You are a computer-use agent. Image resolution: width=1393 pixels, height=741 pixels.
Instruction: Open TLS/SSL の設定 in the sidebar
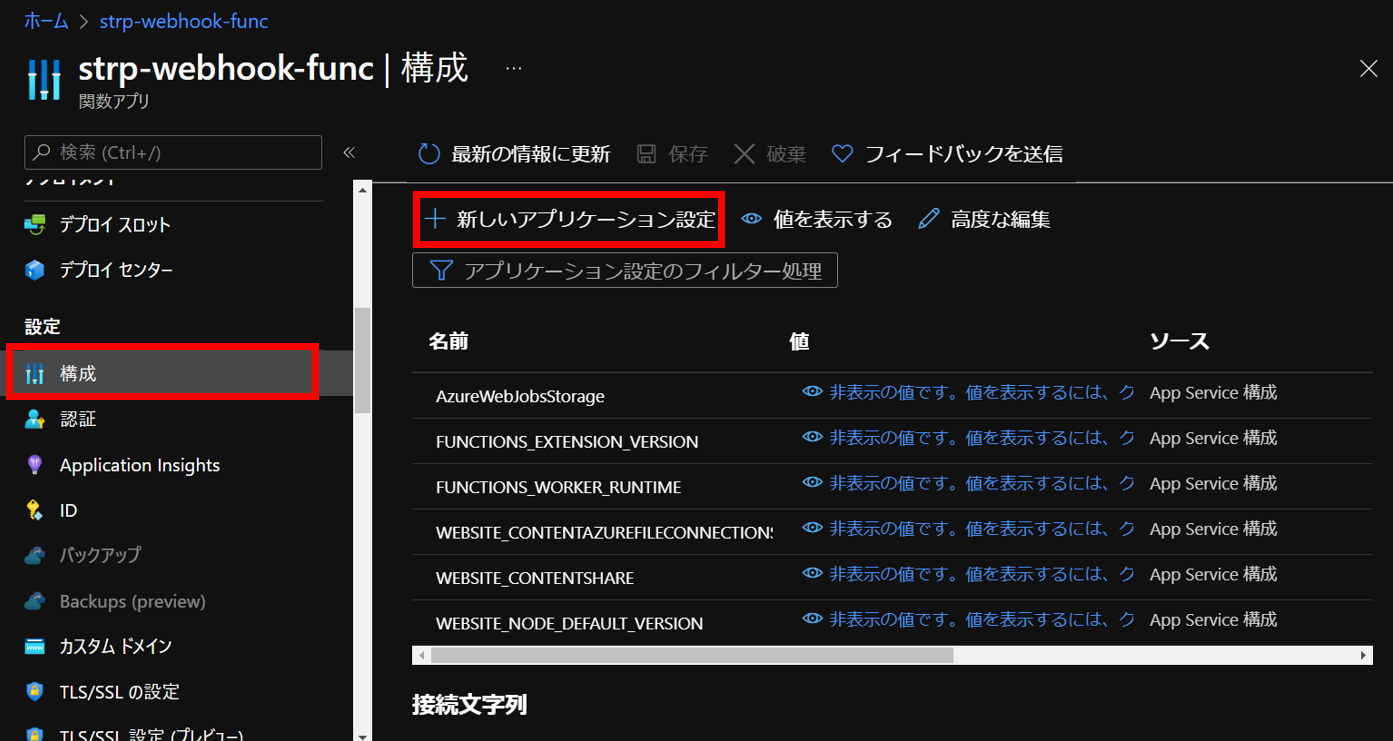118,691
